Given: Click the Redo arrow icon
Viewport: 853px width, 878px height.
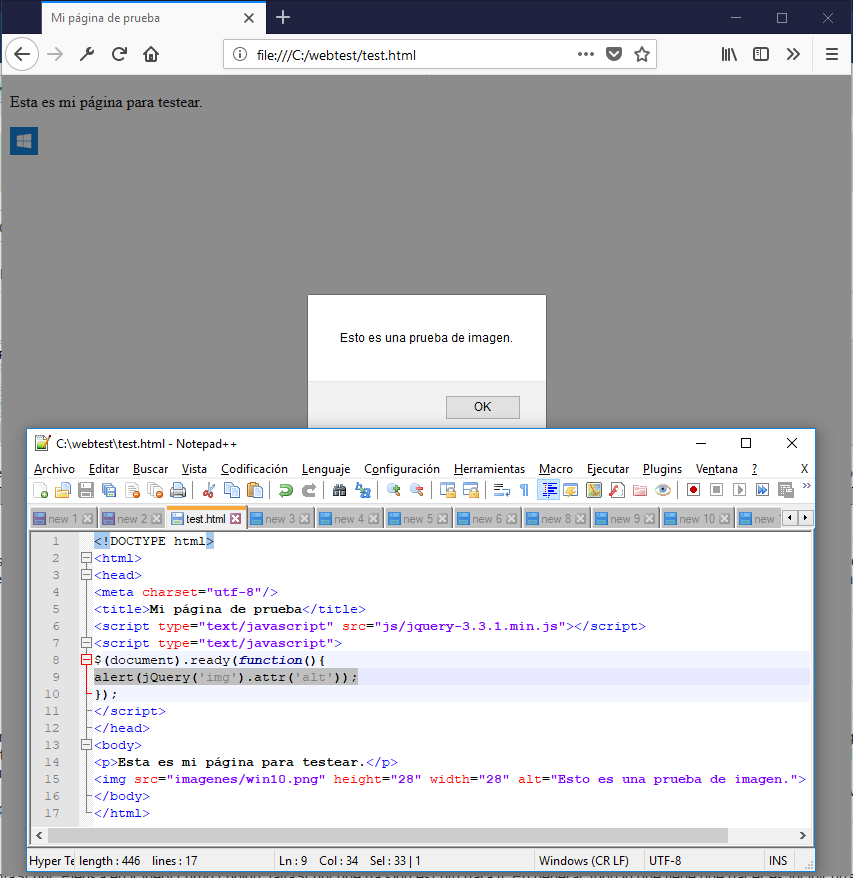Looking at the screenshot, I should pyautogui.click(x=309, y=491).
